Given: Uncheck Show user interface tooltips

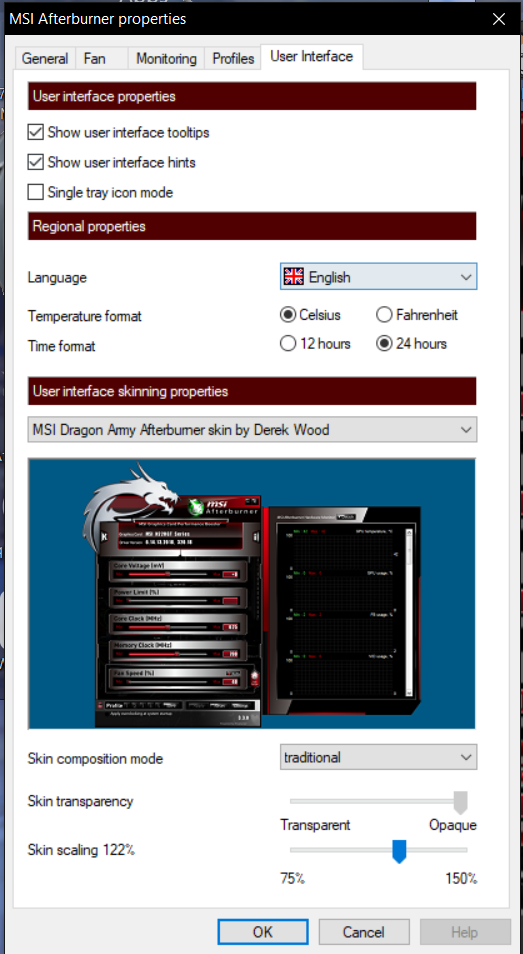Looking at the screenshot, I should coord(36,132).
